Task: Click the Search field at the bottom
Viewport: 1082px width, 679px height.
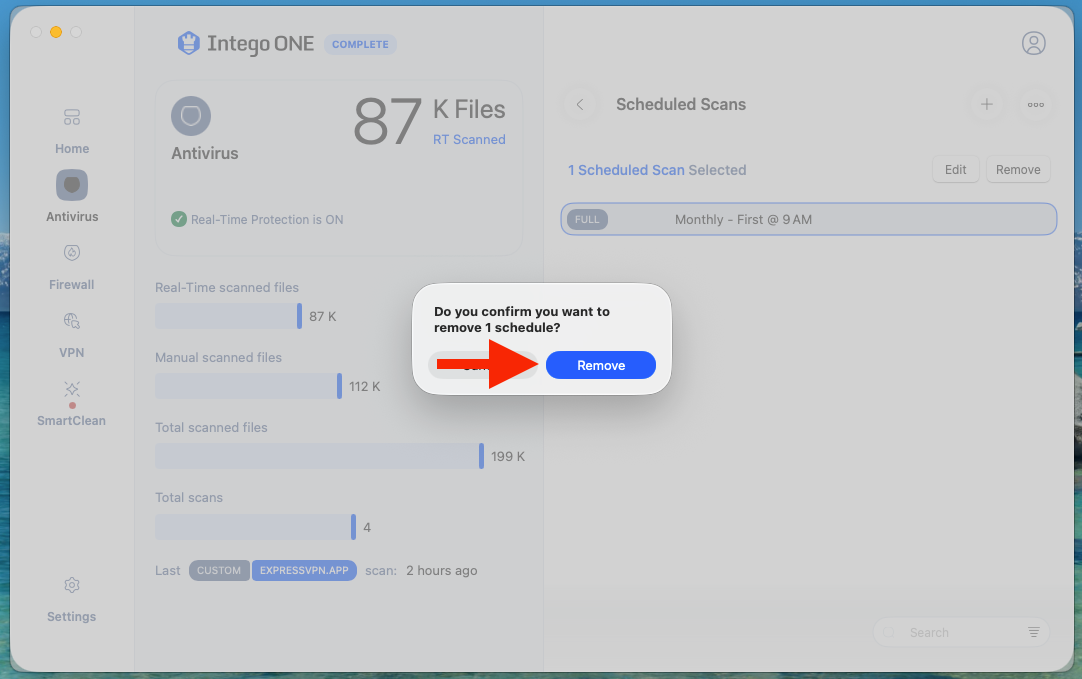Action: tap(961, 632)
